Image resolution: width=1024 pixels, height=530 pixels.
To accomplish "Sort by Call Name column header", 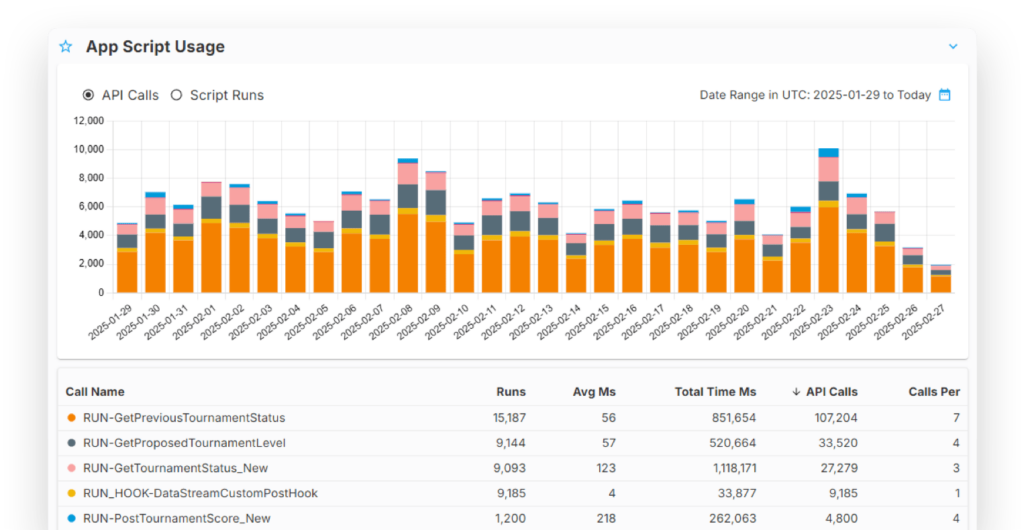I will pos(95,392).
